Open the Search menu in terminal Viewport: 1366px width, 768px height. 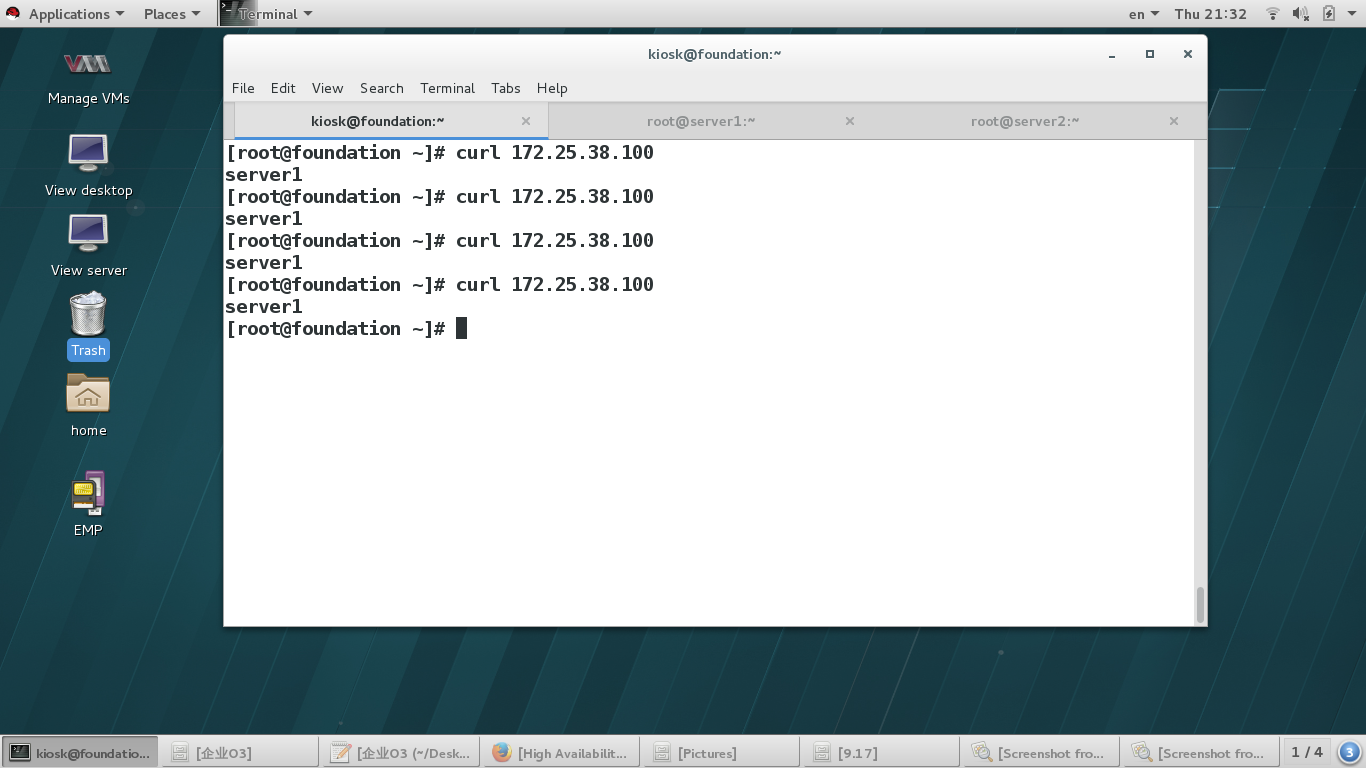coord(382,88)
